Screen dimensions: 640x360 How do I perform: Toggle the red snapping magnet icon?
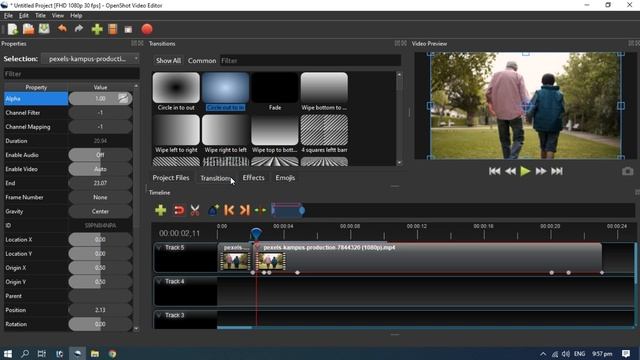[179, 210]
